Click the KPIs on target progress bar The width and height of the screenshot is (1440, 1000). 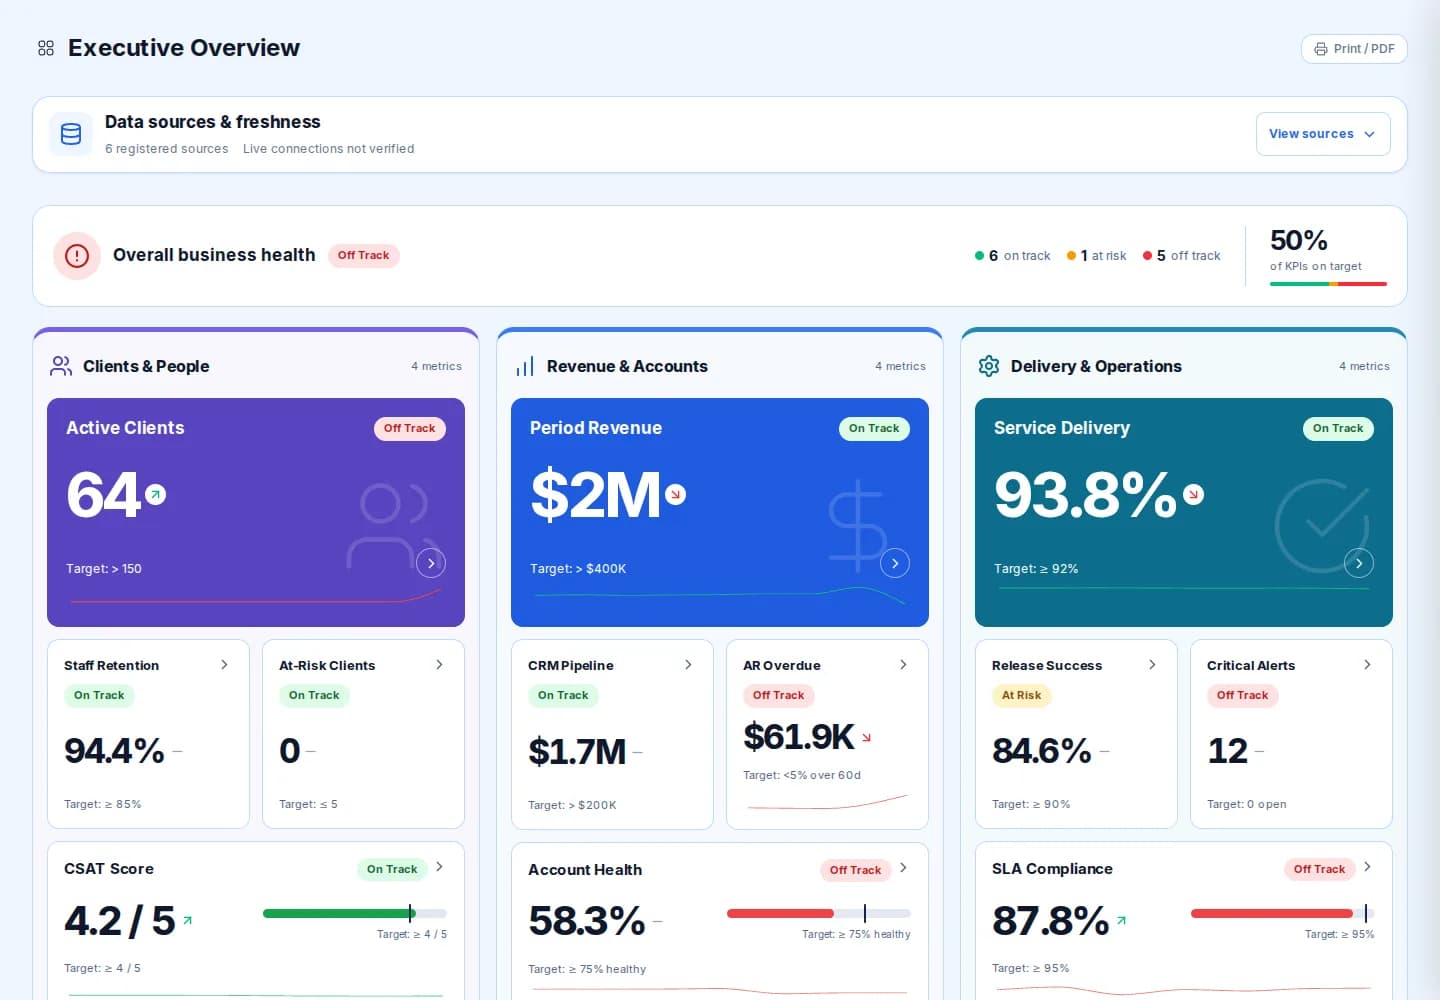click(x=1328, y=284)
